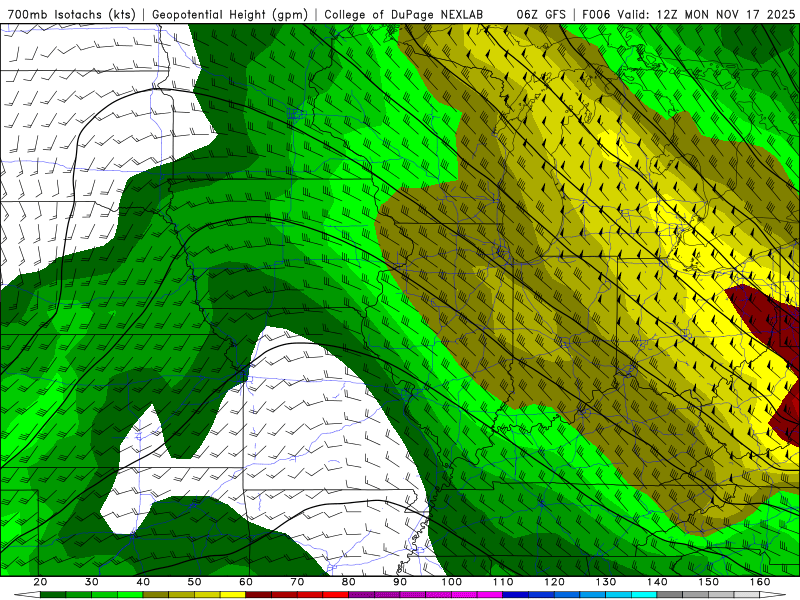Click the bright magenta swatch before 110 knots
This screenshot has width=800, height=600.
point(490,594)
